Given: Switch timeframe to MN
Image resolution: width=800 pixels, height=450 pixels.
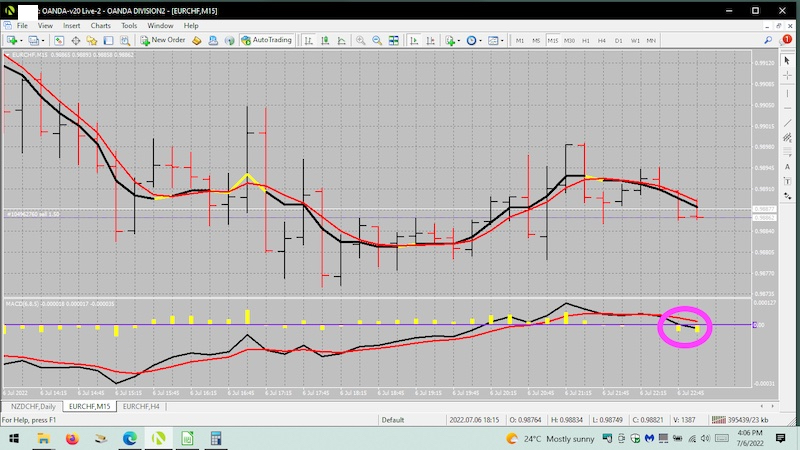Looking at the screenshot, I should pyautogui.click(x=651, y=40).
